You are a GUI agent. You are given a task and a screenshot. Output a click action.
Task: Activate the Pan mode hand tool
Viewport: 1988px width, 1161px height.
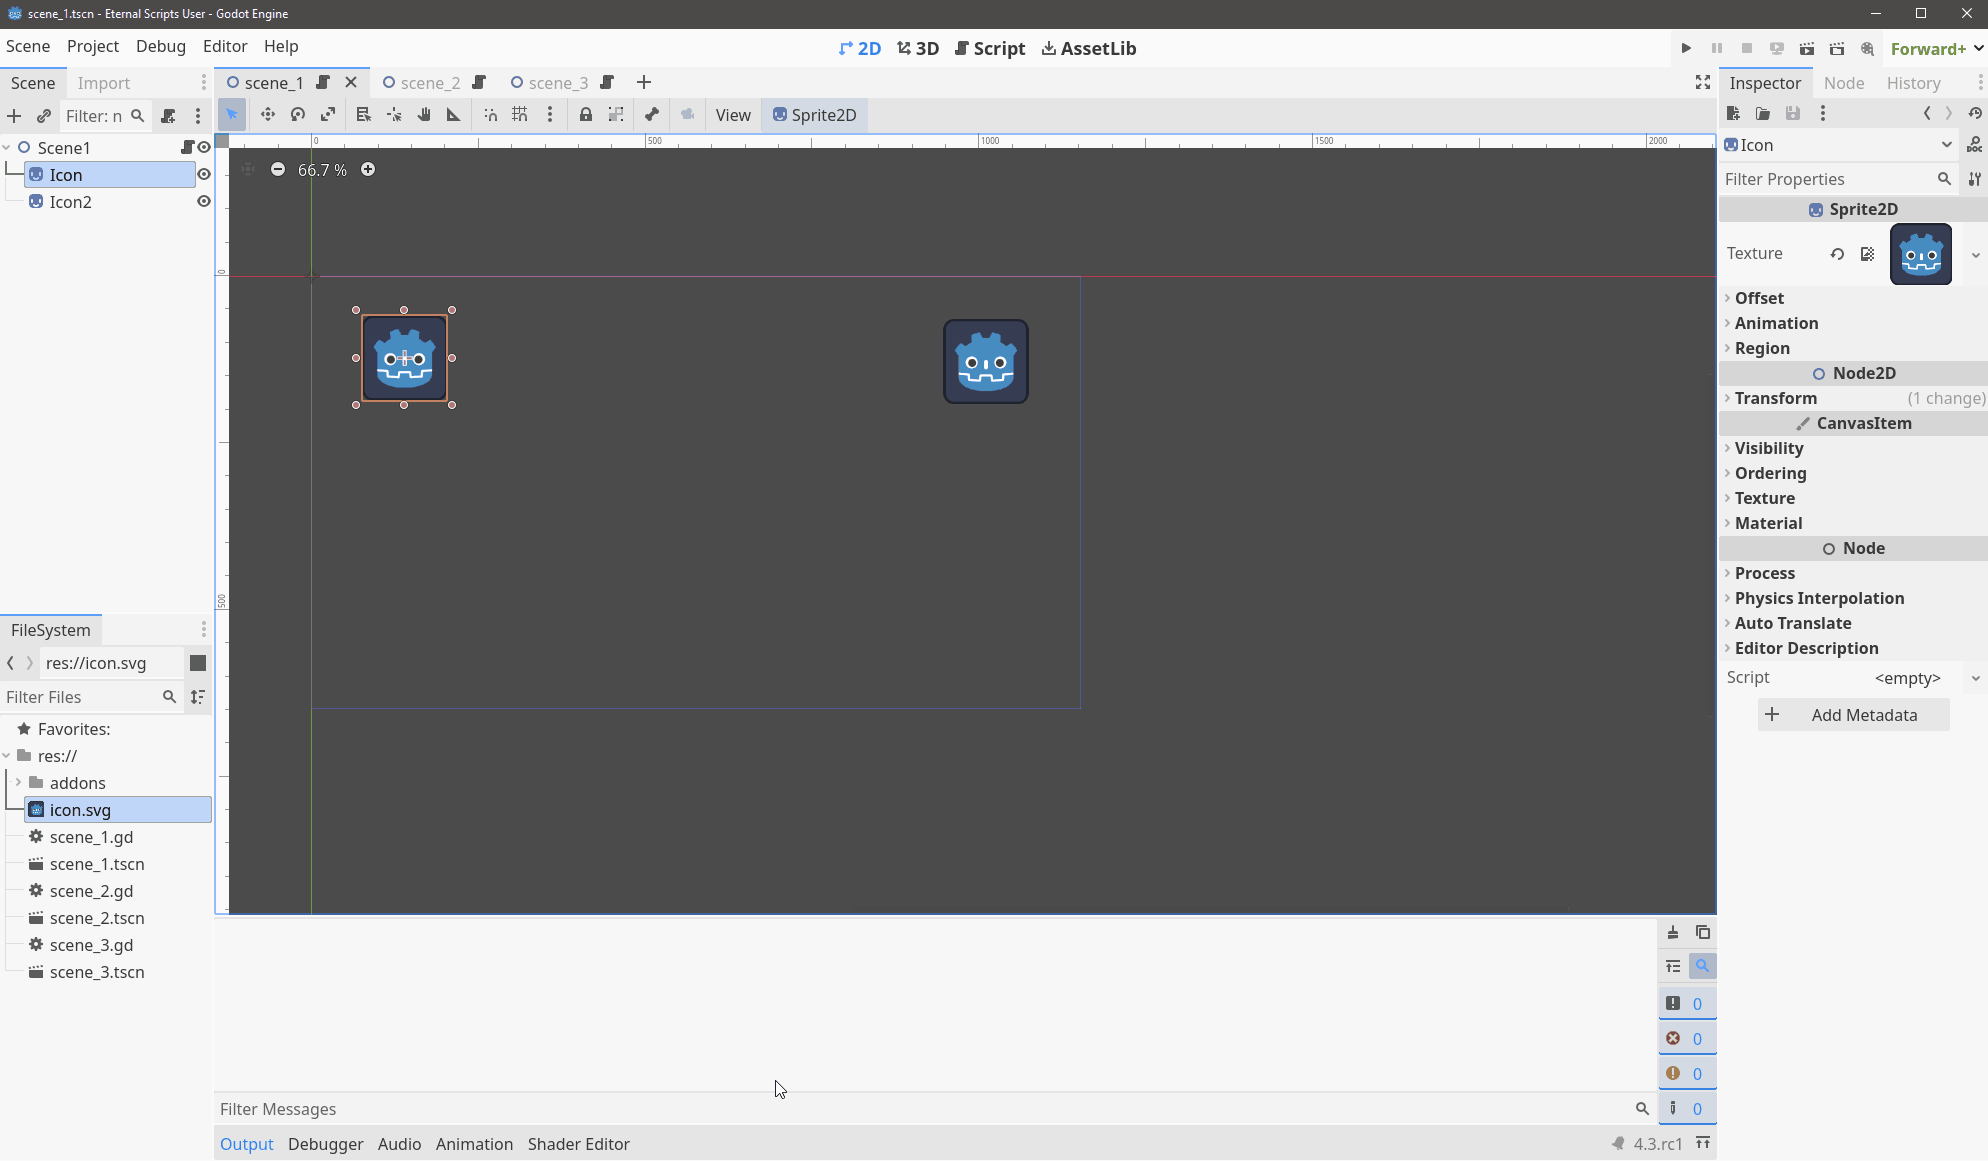pyautogui.click(x=424, y=115)
